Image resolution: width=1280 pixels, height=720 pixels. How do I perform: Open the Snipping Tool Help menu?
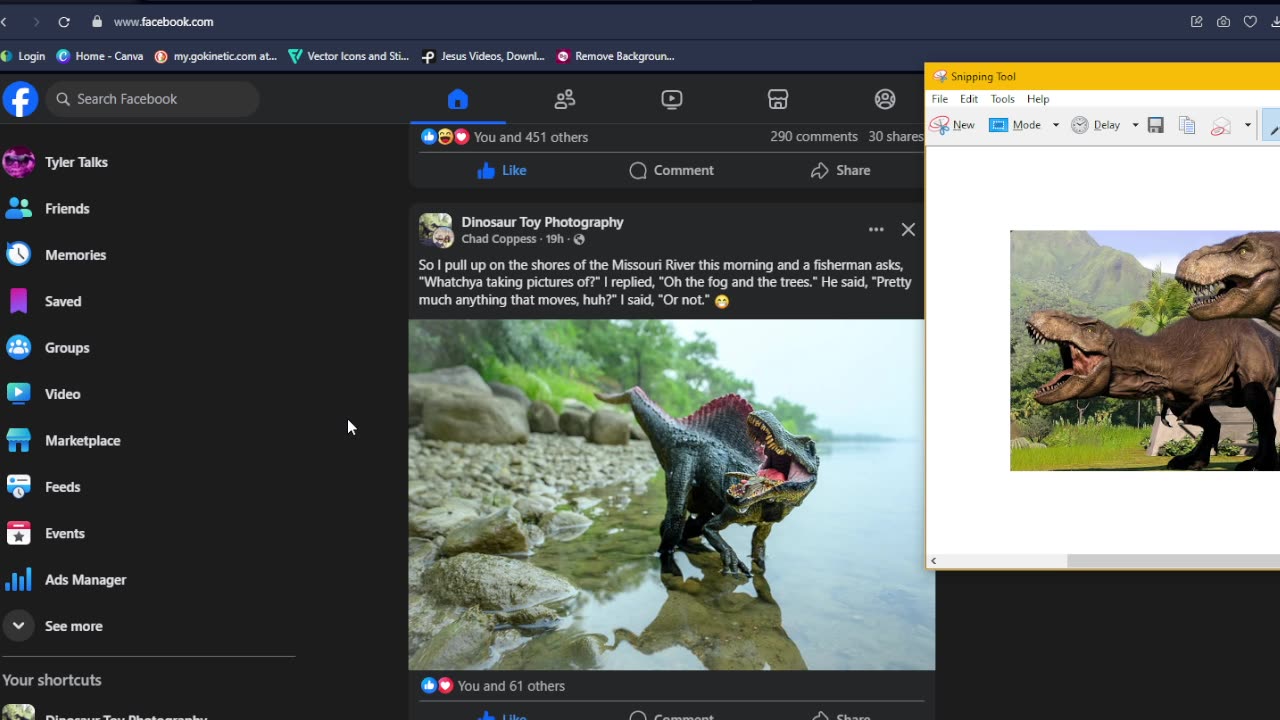tap(1038, 99)
